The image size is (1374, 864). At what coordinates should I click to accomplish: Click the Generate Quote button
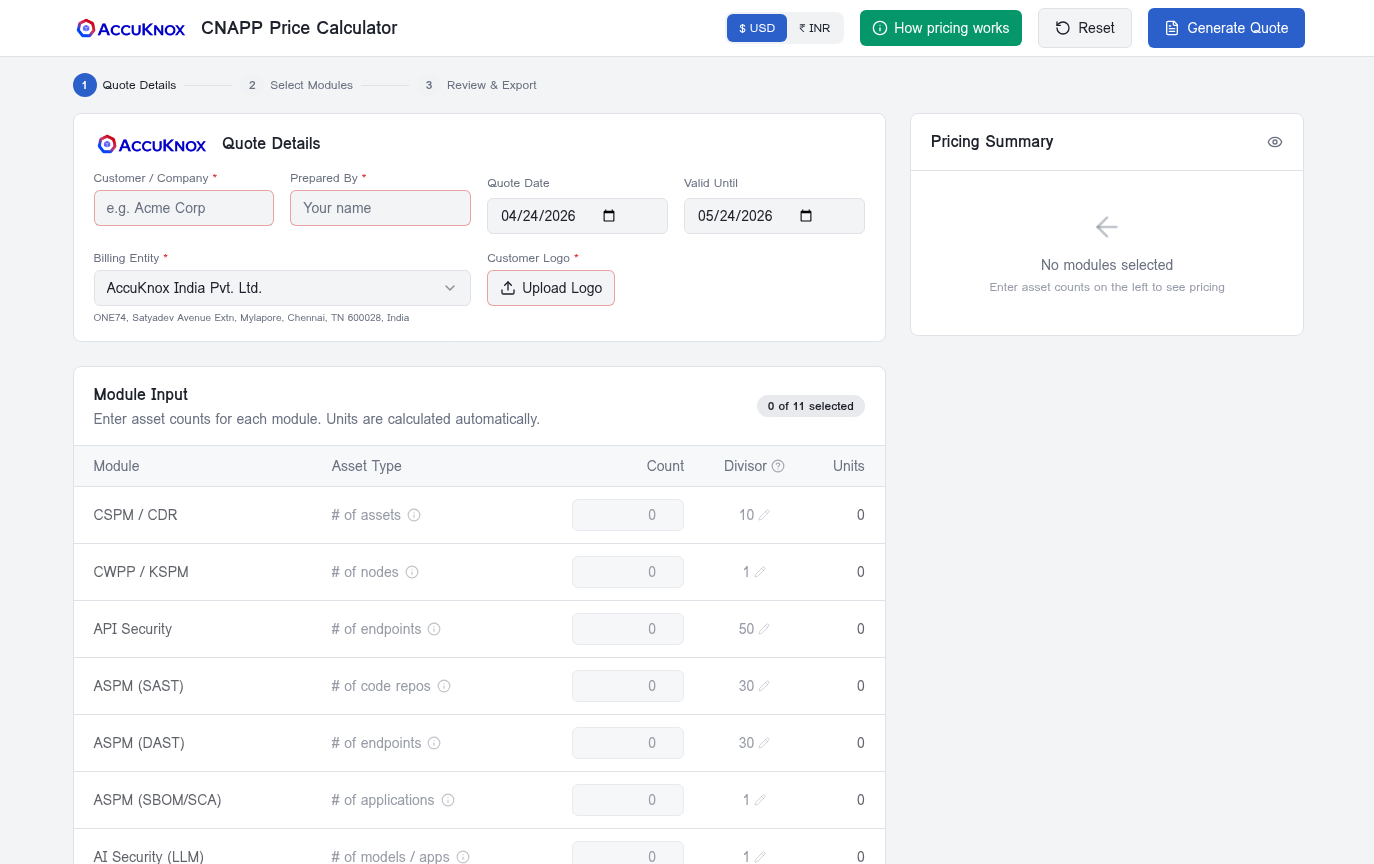click(1226, 28)
